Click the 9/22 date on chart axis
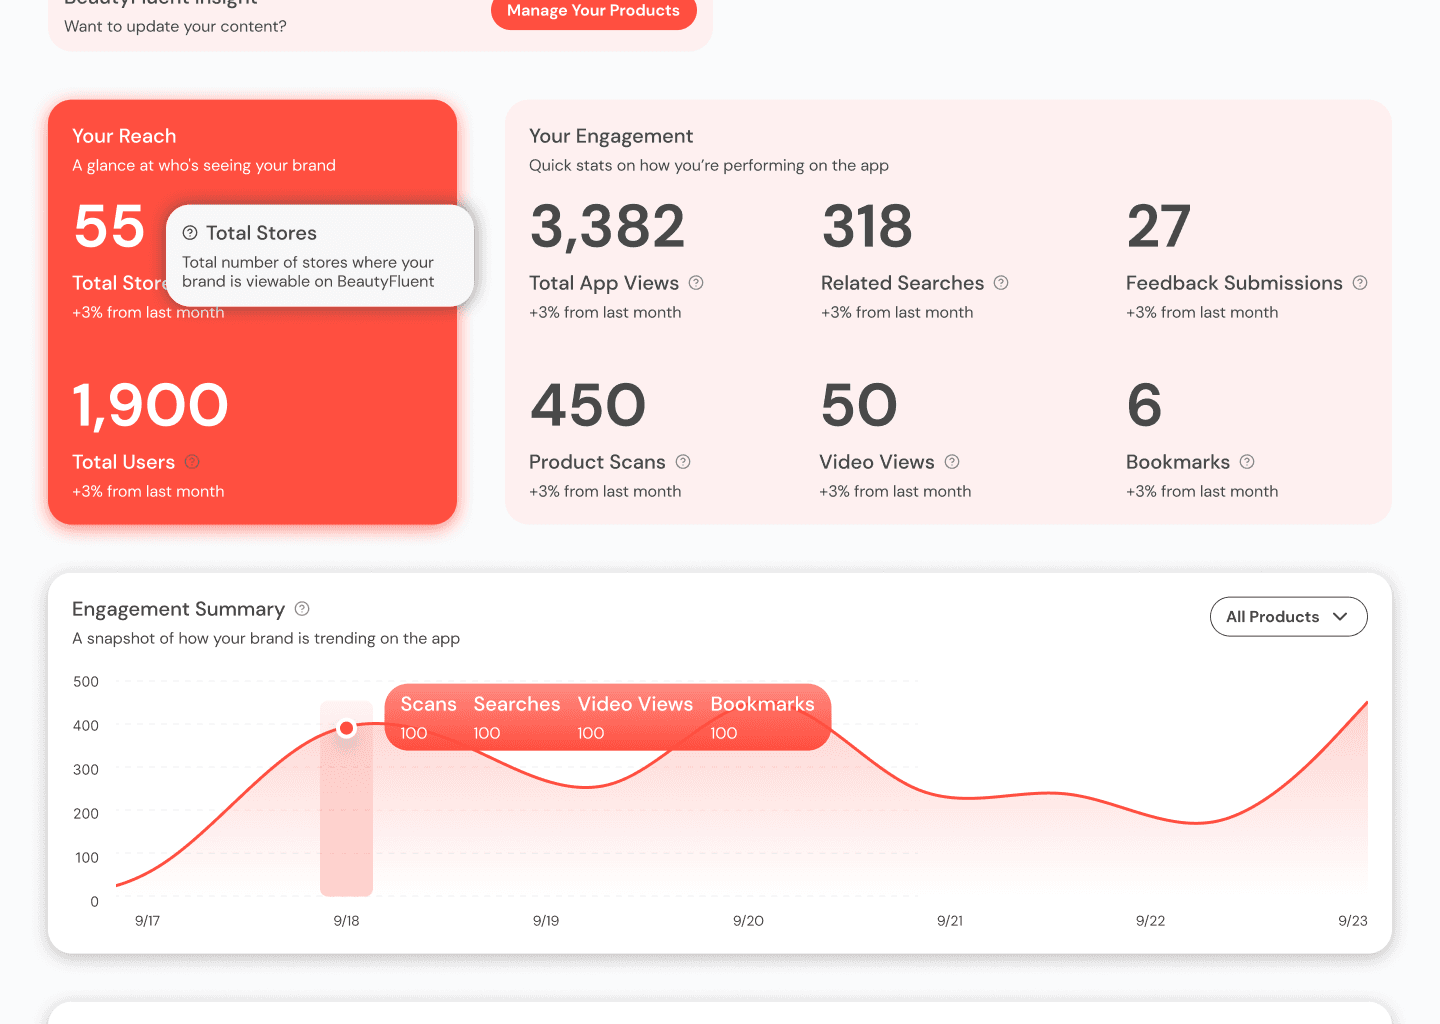Image resolution: width=1440 pixels, height=1024 pixels. [x=1150, y=921]
